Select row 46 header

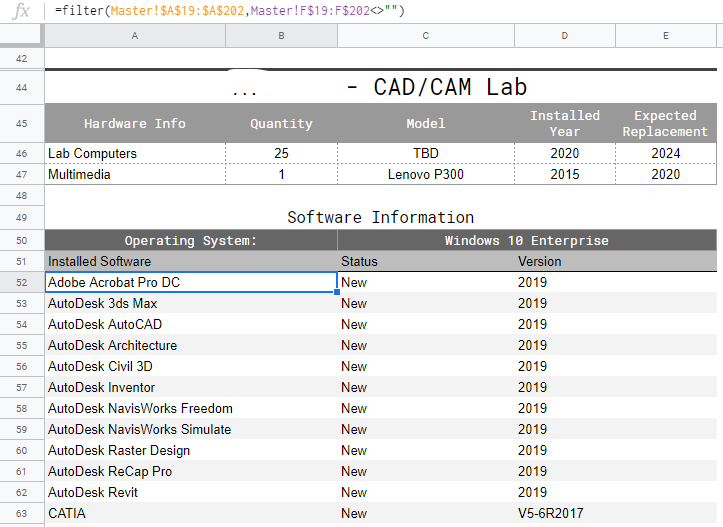tap(22, 153)
